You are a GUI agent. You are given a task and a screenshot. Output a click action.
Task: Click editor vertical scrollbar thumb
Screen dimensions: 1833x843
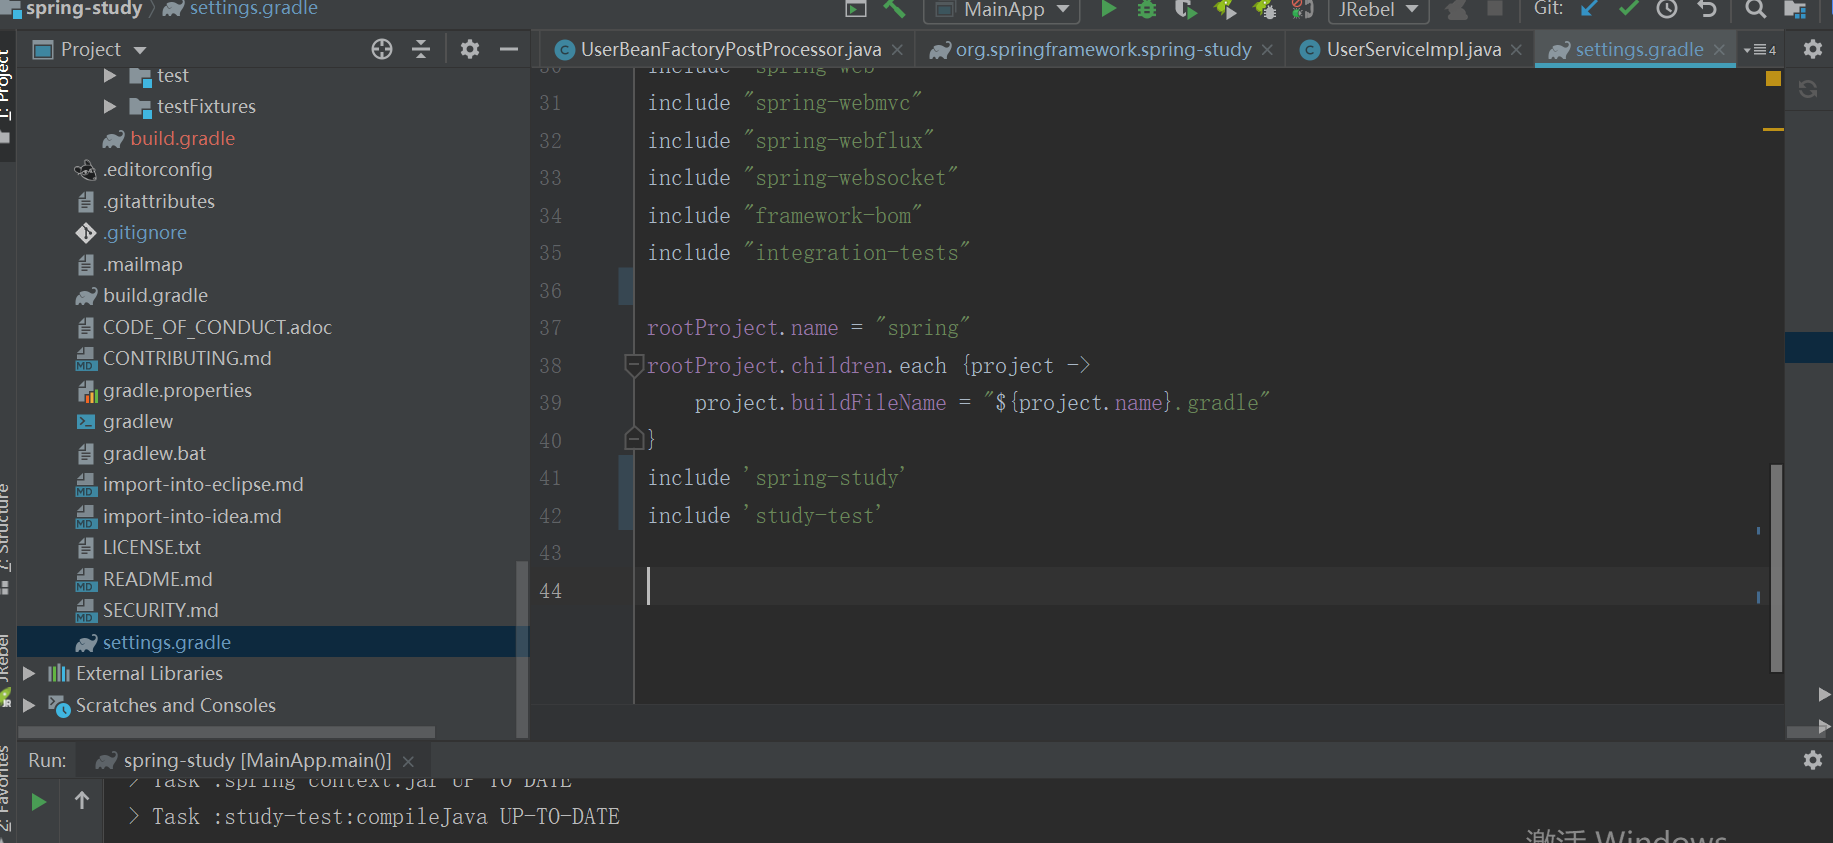tap(1776, 568)
